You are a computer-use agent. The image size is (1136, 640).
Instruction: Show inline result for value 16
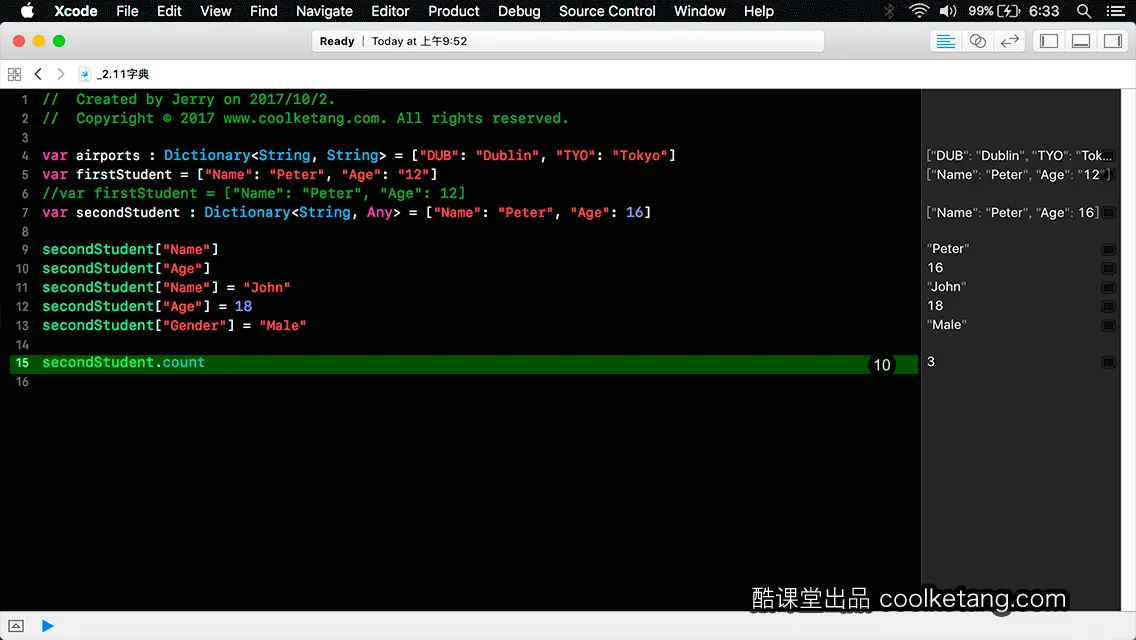[1108, 268]
